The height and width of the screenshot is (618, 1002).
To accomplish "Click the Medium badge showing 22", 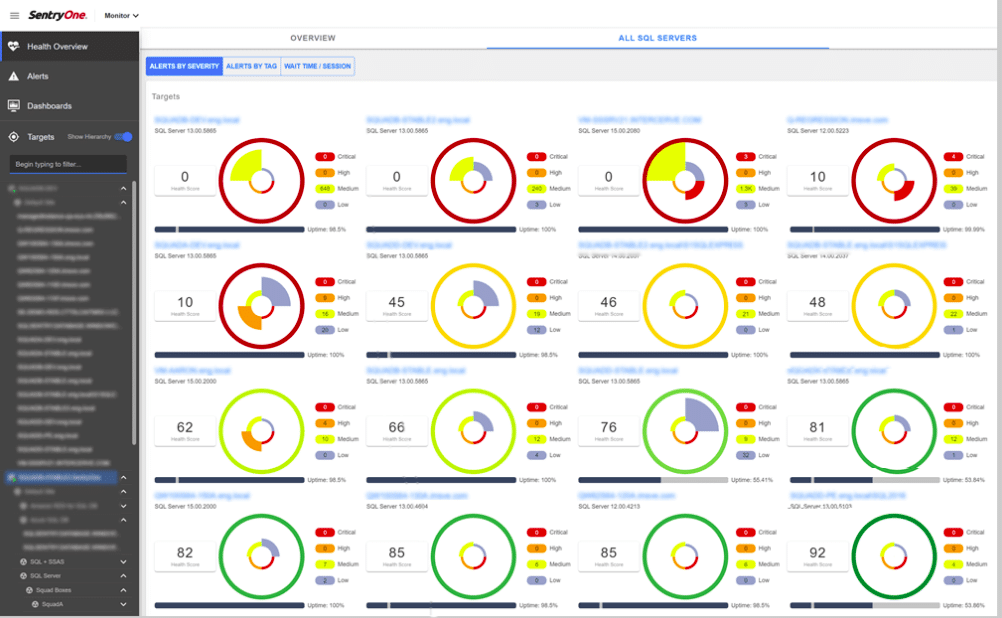I will coord(953,314).
